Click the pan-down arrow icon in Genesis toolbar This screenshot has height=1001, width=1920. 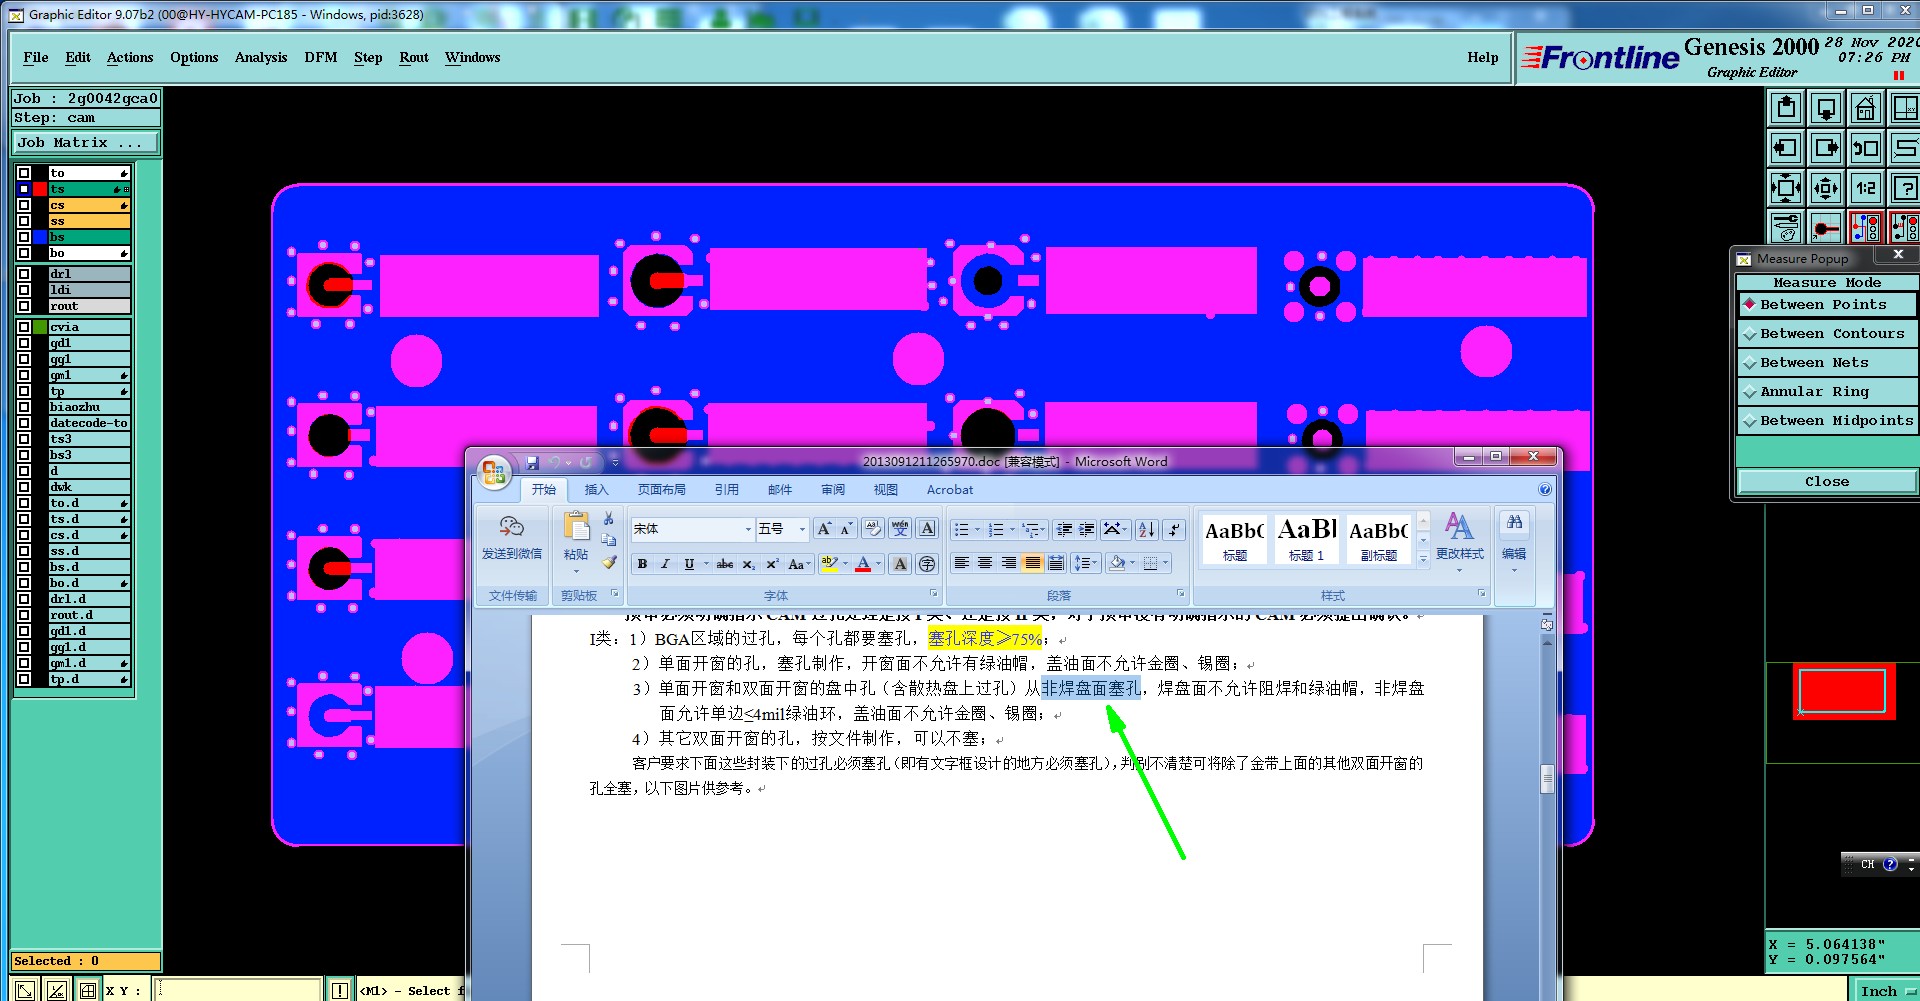point(1825,108)
